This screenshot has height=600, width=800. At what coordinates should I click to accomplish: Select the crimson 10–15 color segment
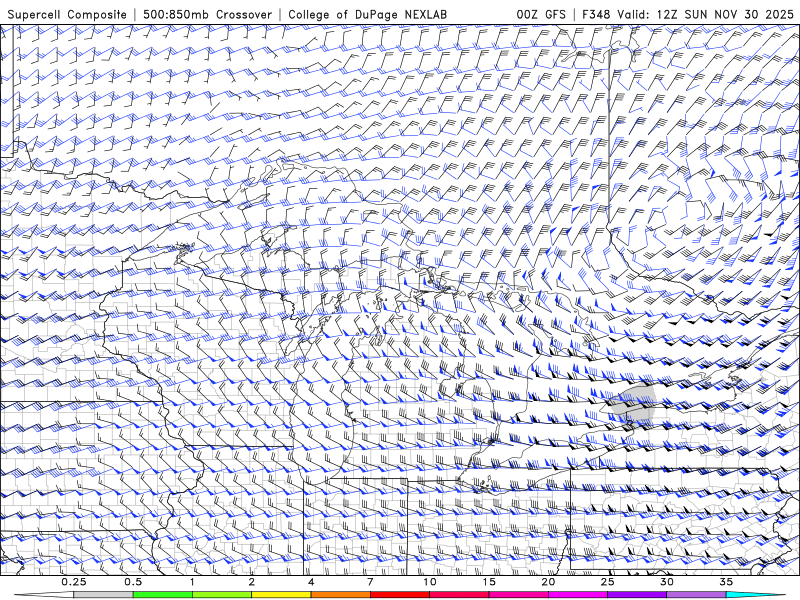coord(459,595)
